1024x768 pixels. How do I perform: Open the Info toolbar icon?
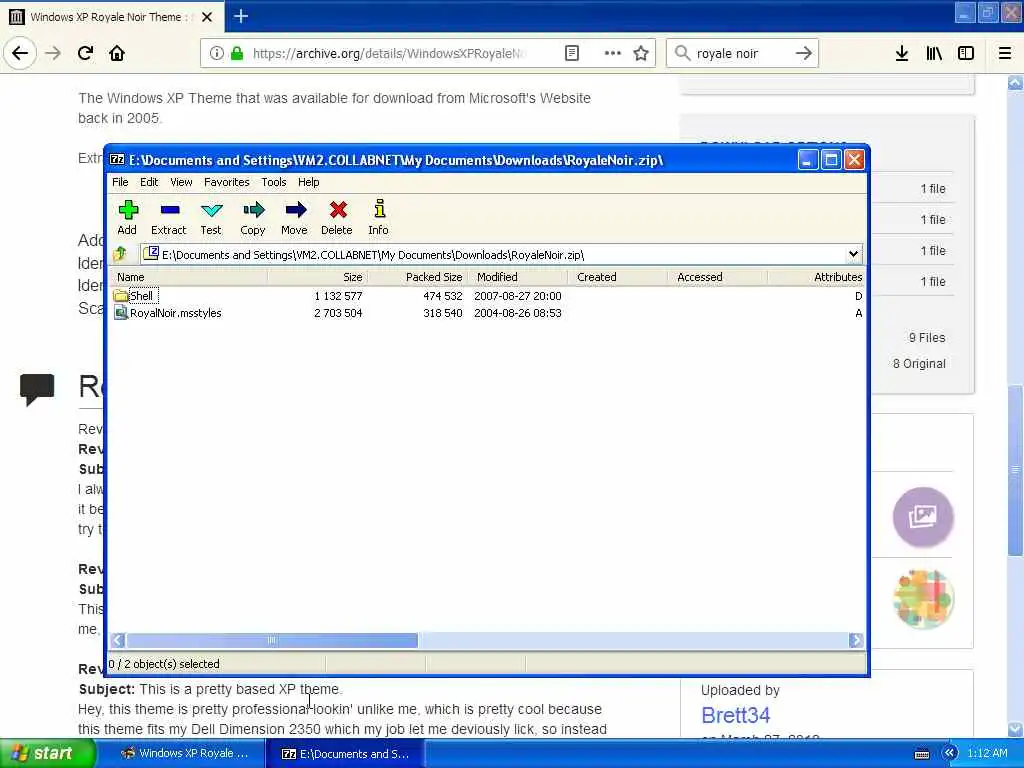[379, 209]
